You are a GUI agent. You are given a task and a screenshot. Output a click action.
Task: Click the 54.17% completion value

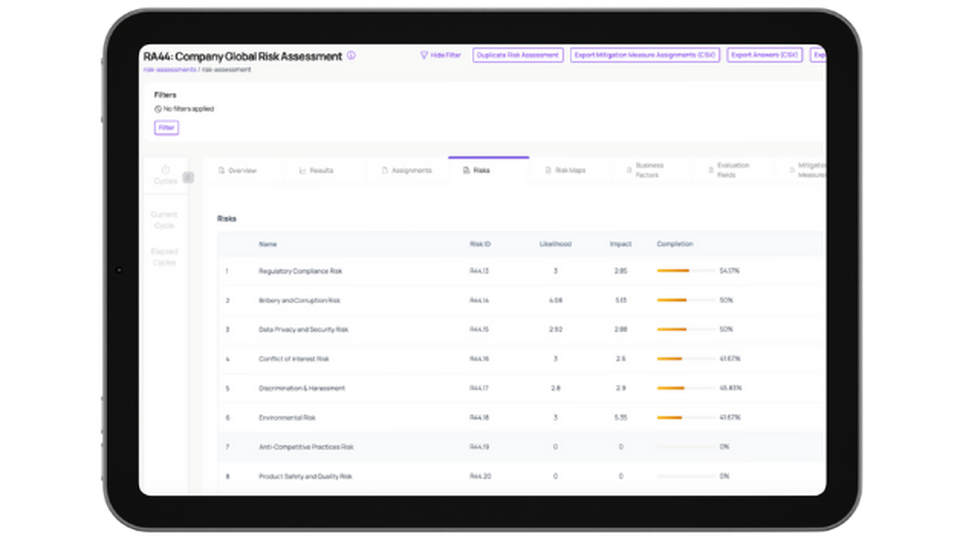click(x=729, y=271)
